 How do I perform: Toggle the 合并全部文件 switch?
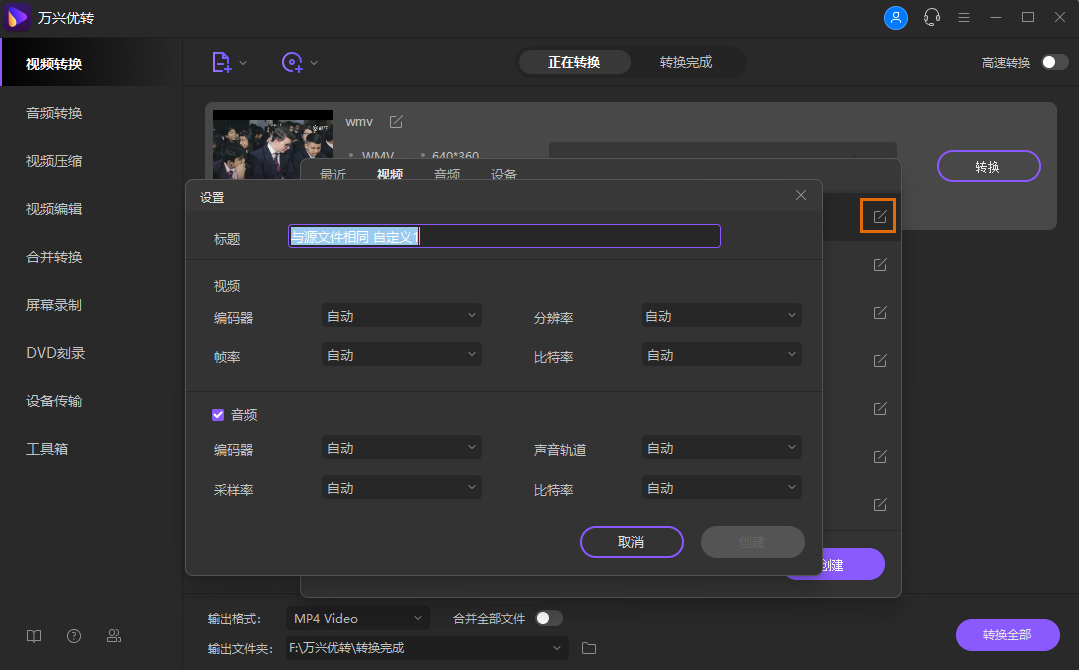[x=548, y=618]
